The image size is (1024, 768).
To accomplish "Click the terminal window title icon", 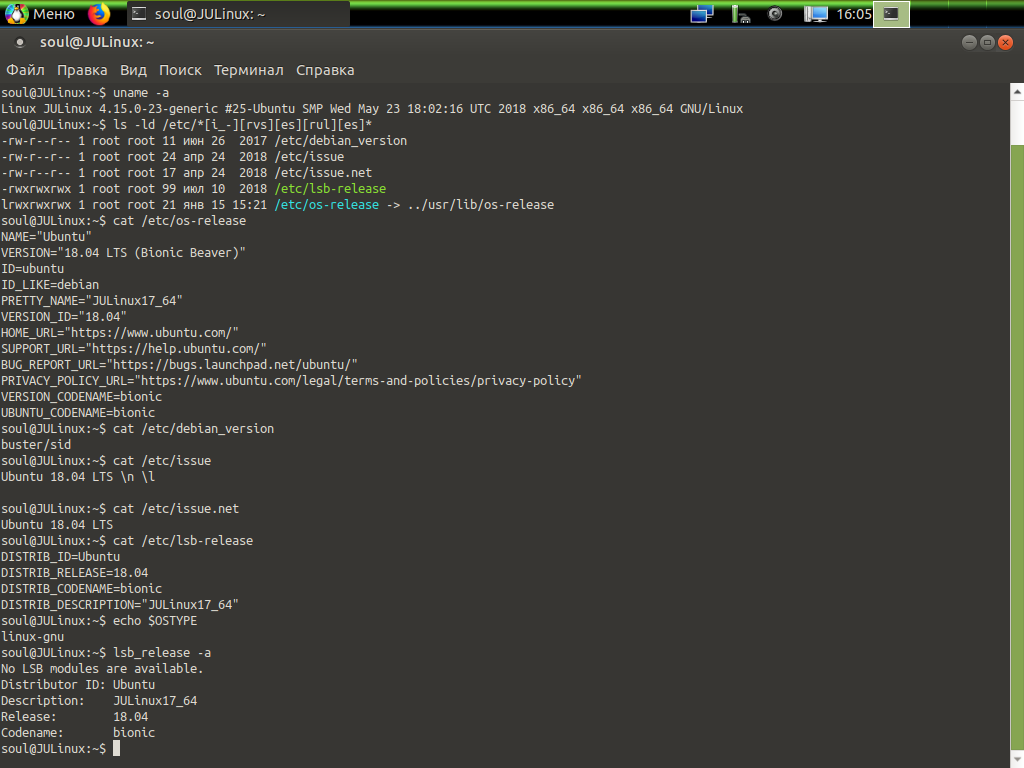I will coord(20,42).
